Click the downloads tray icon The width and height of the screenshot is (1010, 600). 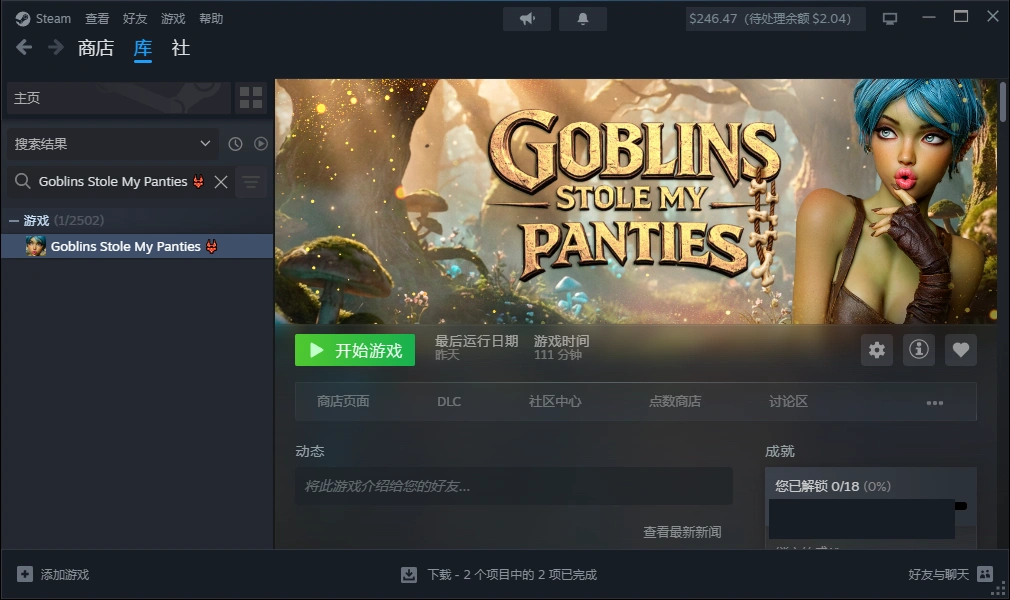pos(409,574)
